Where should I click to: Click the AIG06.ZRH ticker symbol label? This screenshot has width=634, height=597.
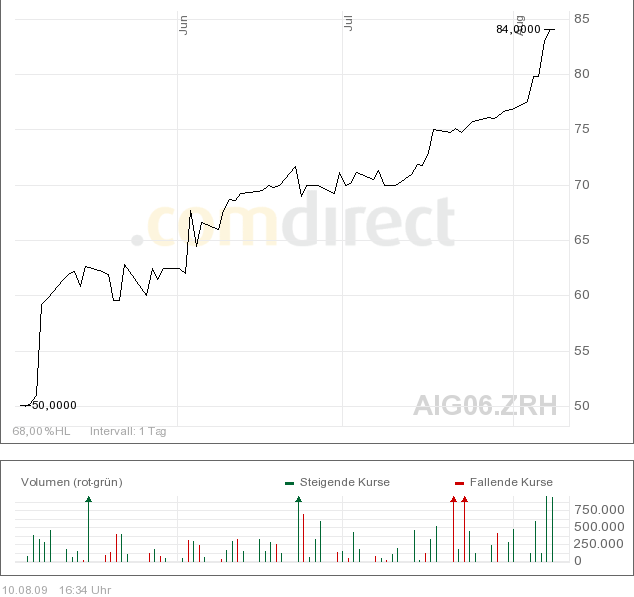pyautogui.click(x=485, y=405)
